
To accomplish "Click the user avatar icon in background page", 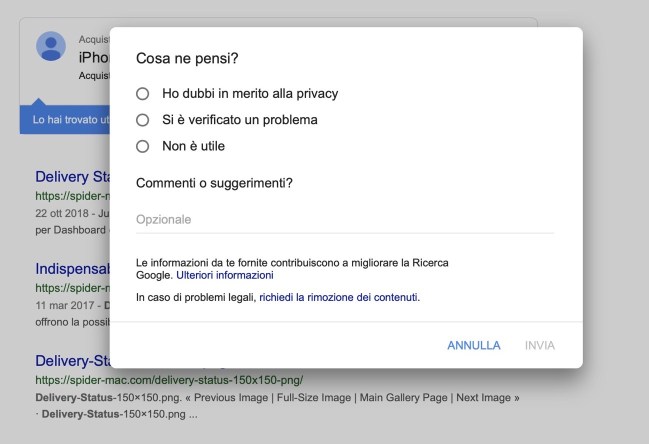I will click(51, 46).
